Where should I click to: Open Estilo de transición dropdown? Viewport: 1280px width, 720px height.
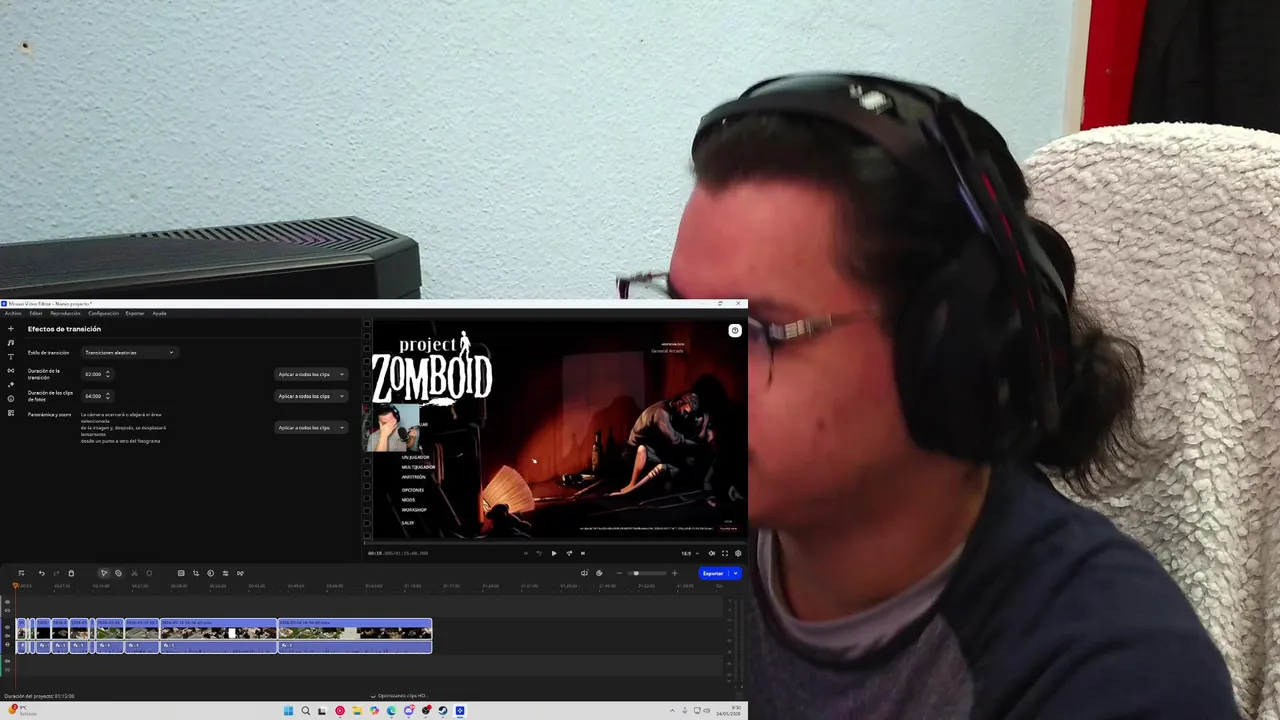[x=129, y=352]
